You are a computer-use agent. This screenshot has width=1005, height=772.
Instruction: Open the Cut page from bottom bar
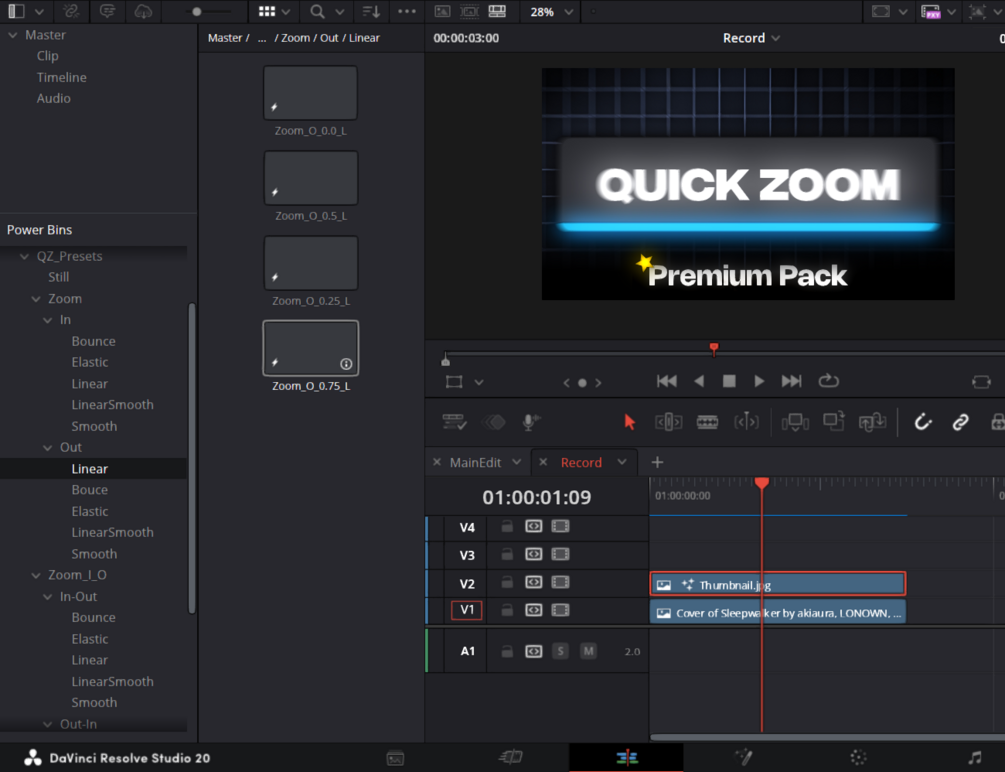point(511,757)
